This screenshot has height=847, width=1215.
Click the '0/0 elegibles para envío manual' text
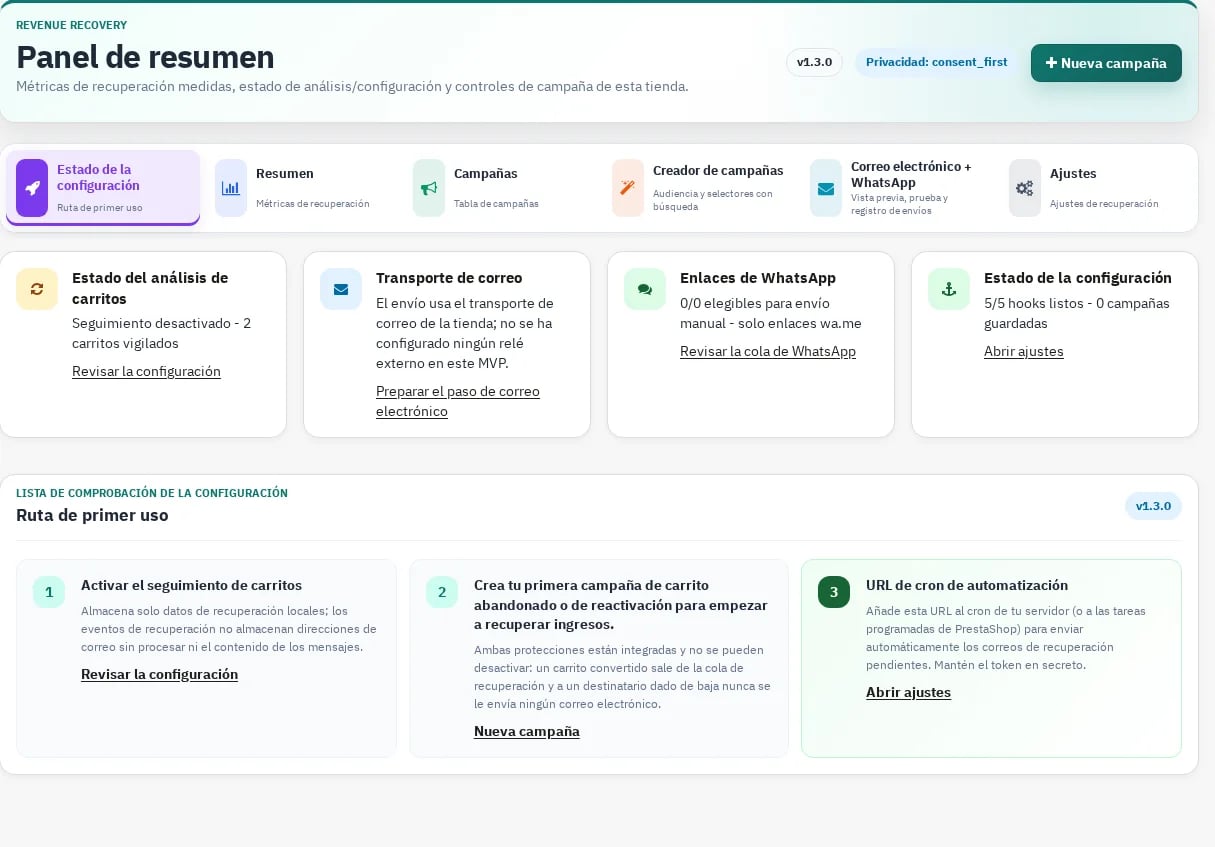coord(770,313)
